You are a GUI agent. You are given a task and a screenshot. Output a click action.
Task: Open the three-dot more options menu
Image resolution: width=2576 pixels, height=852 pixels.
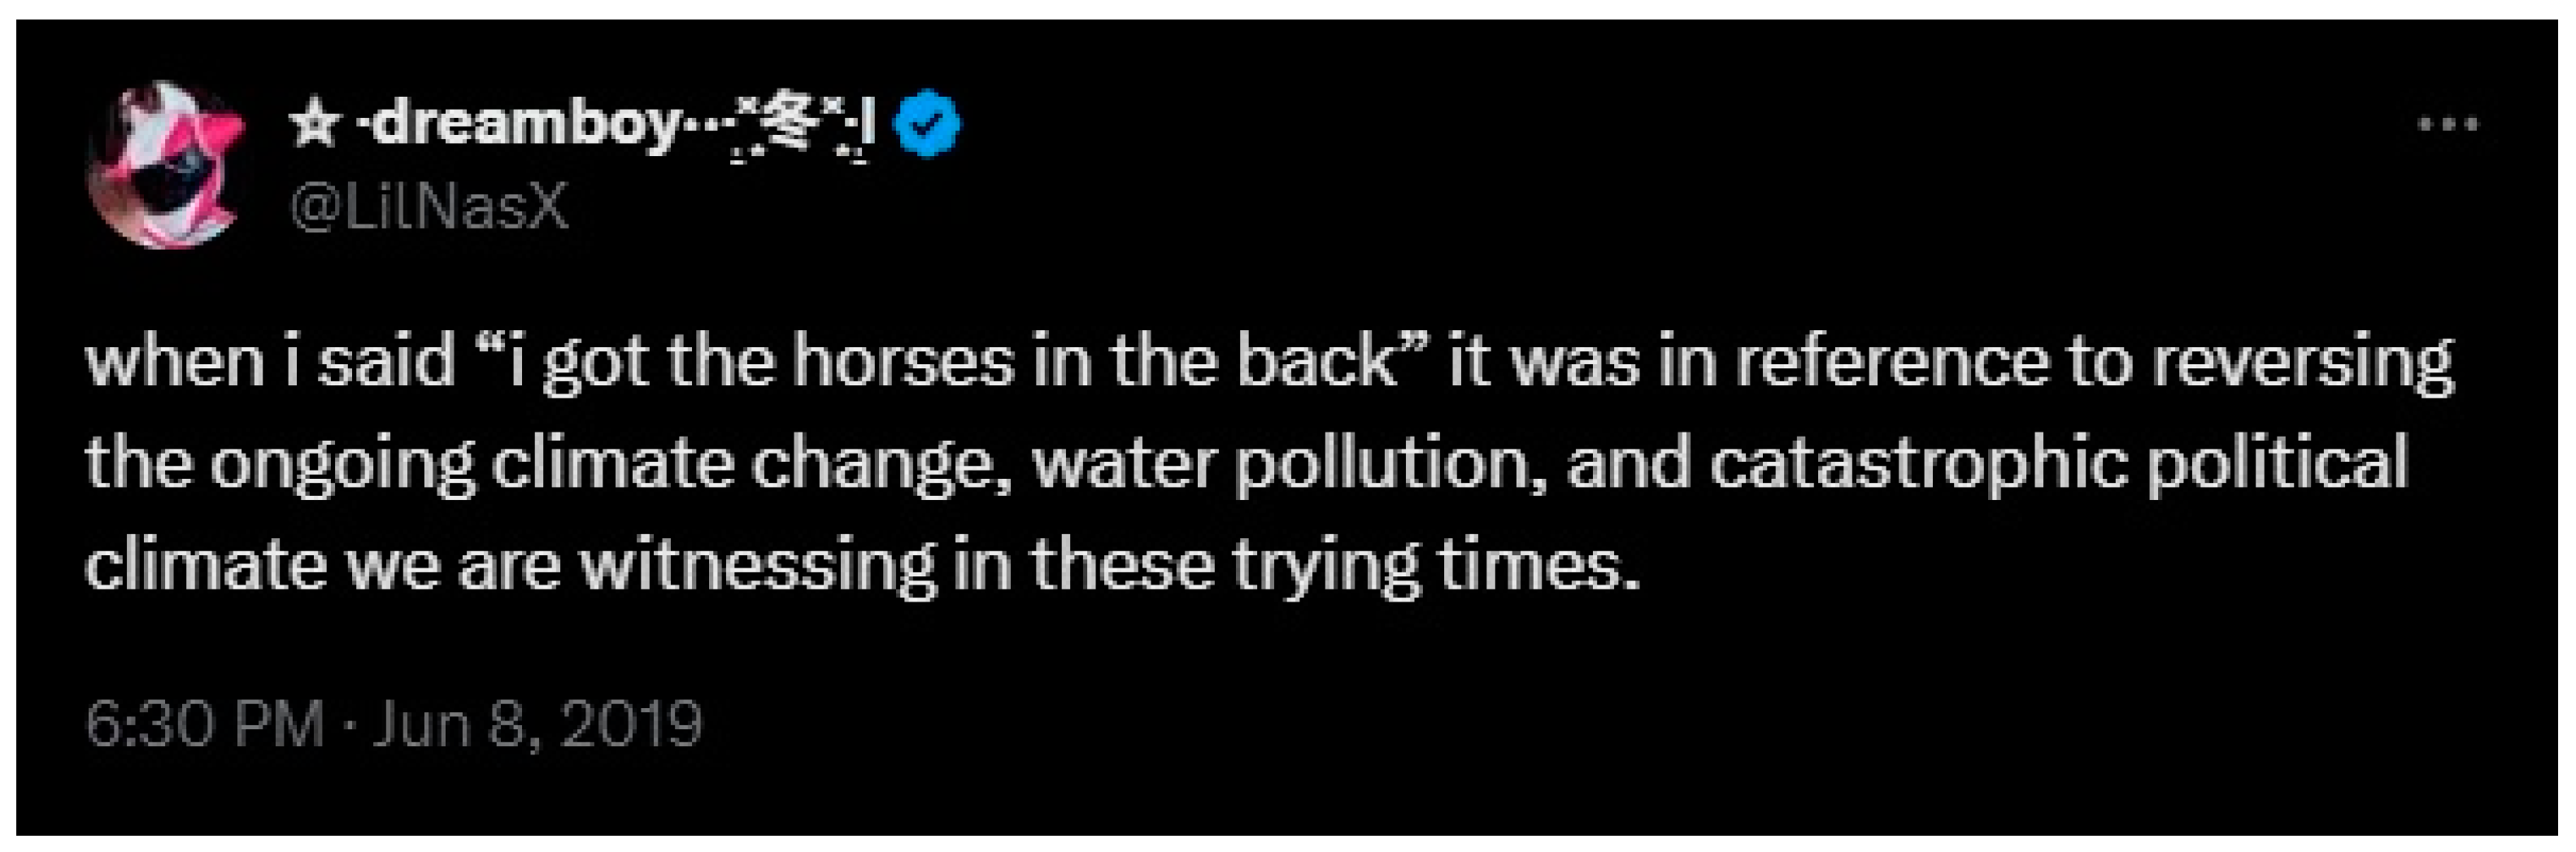coord(2448,125)
